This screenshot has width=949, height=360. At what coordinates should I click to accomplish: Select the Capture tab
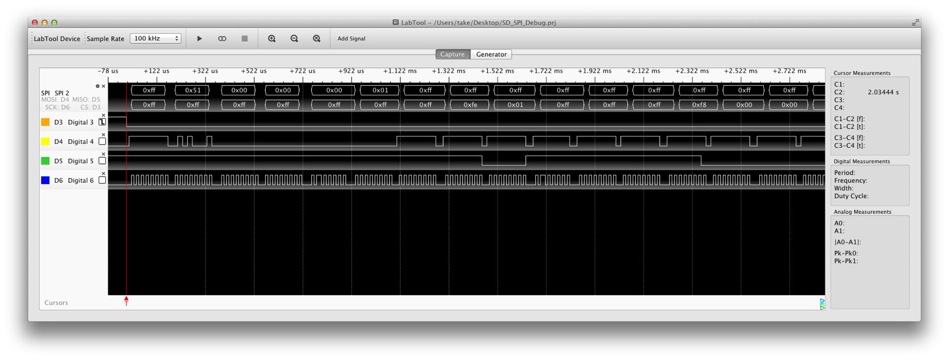tap(453, 54)
